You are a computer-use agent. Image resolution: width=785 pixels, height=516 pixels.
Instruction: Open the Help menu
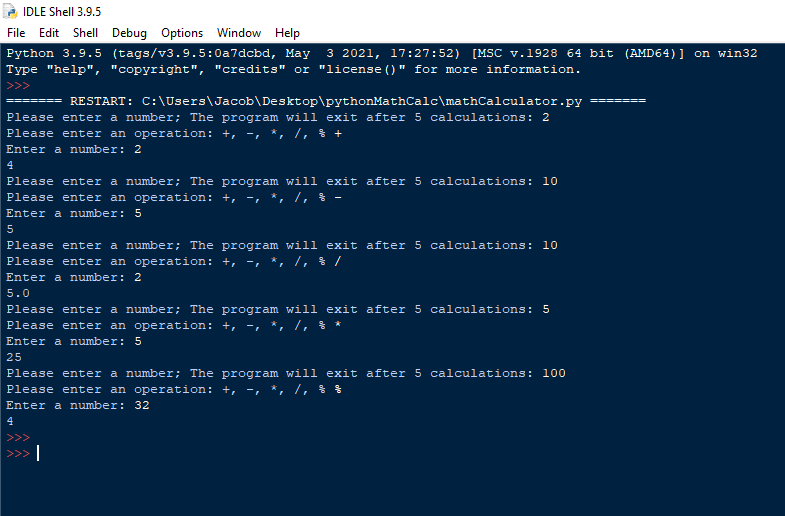[287, 33]
